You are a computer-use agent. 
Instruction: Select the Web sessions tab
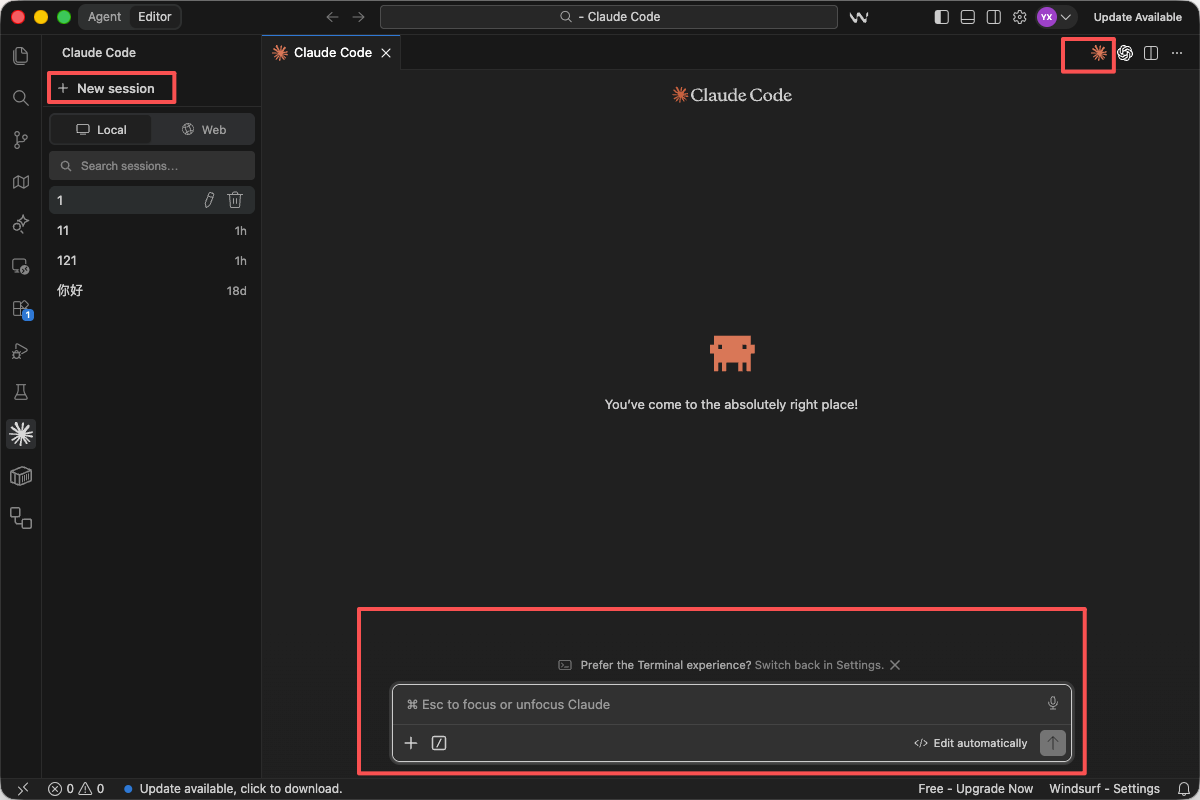point(203,130)
